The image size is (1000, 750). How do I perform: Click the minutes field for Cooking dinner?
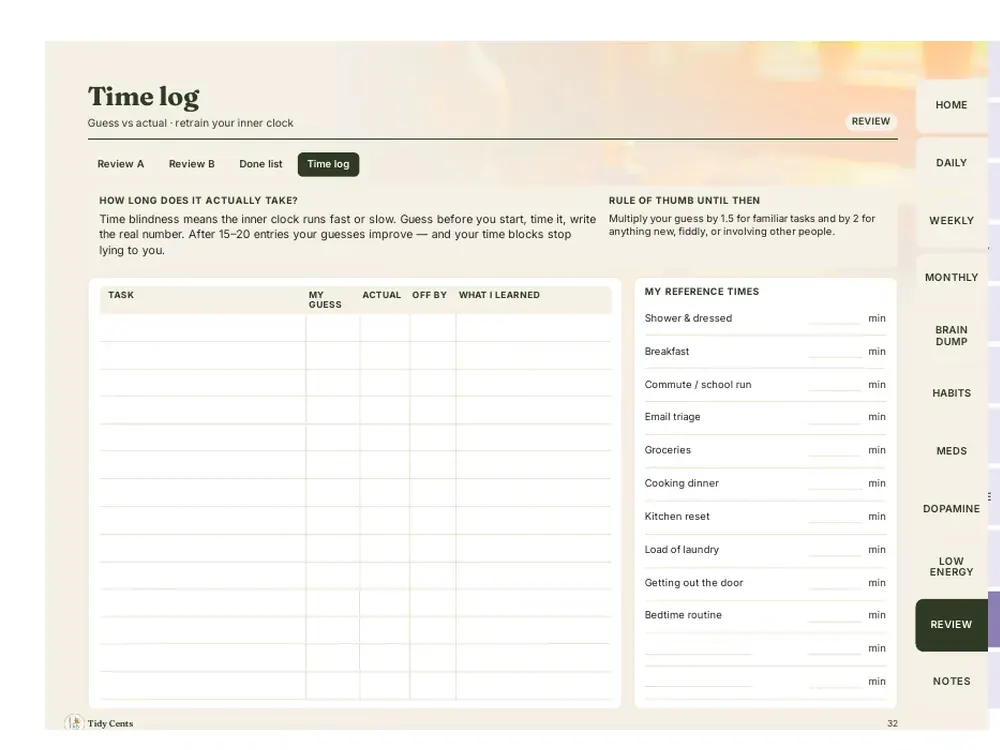pyautogui.click(x=835, y=483)
